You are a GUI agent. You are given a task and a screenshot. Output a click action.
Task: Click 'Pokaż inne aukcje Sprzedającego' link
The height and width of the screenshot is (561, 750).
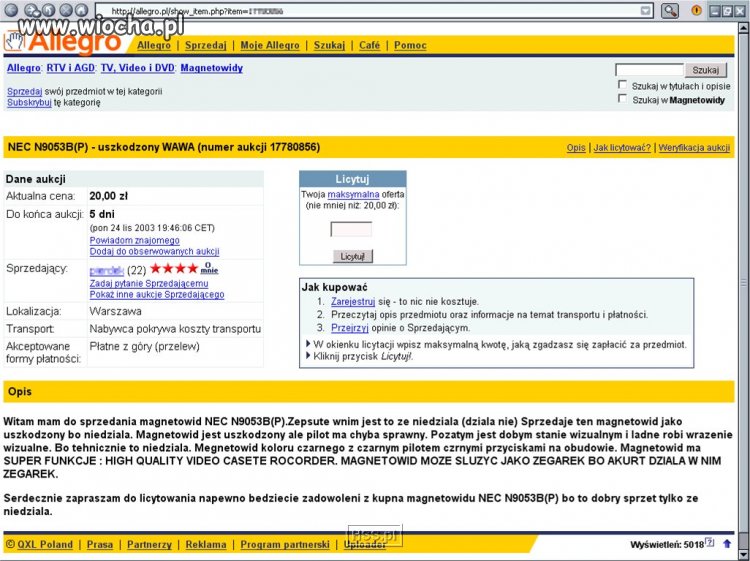[x=157, y=294]
